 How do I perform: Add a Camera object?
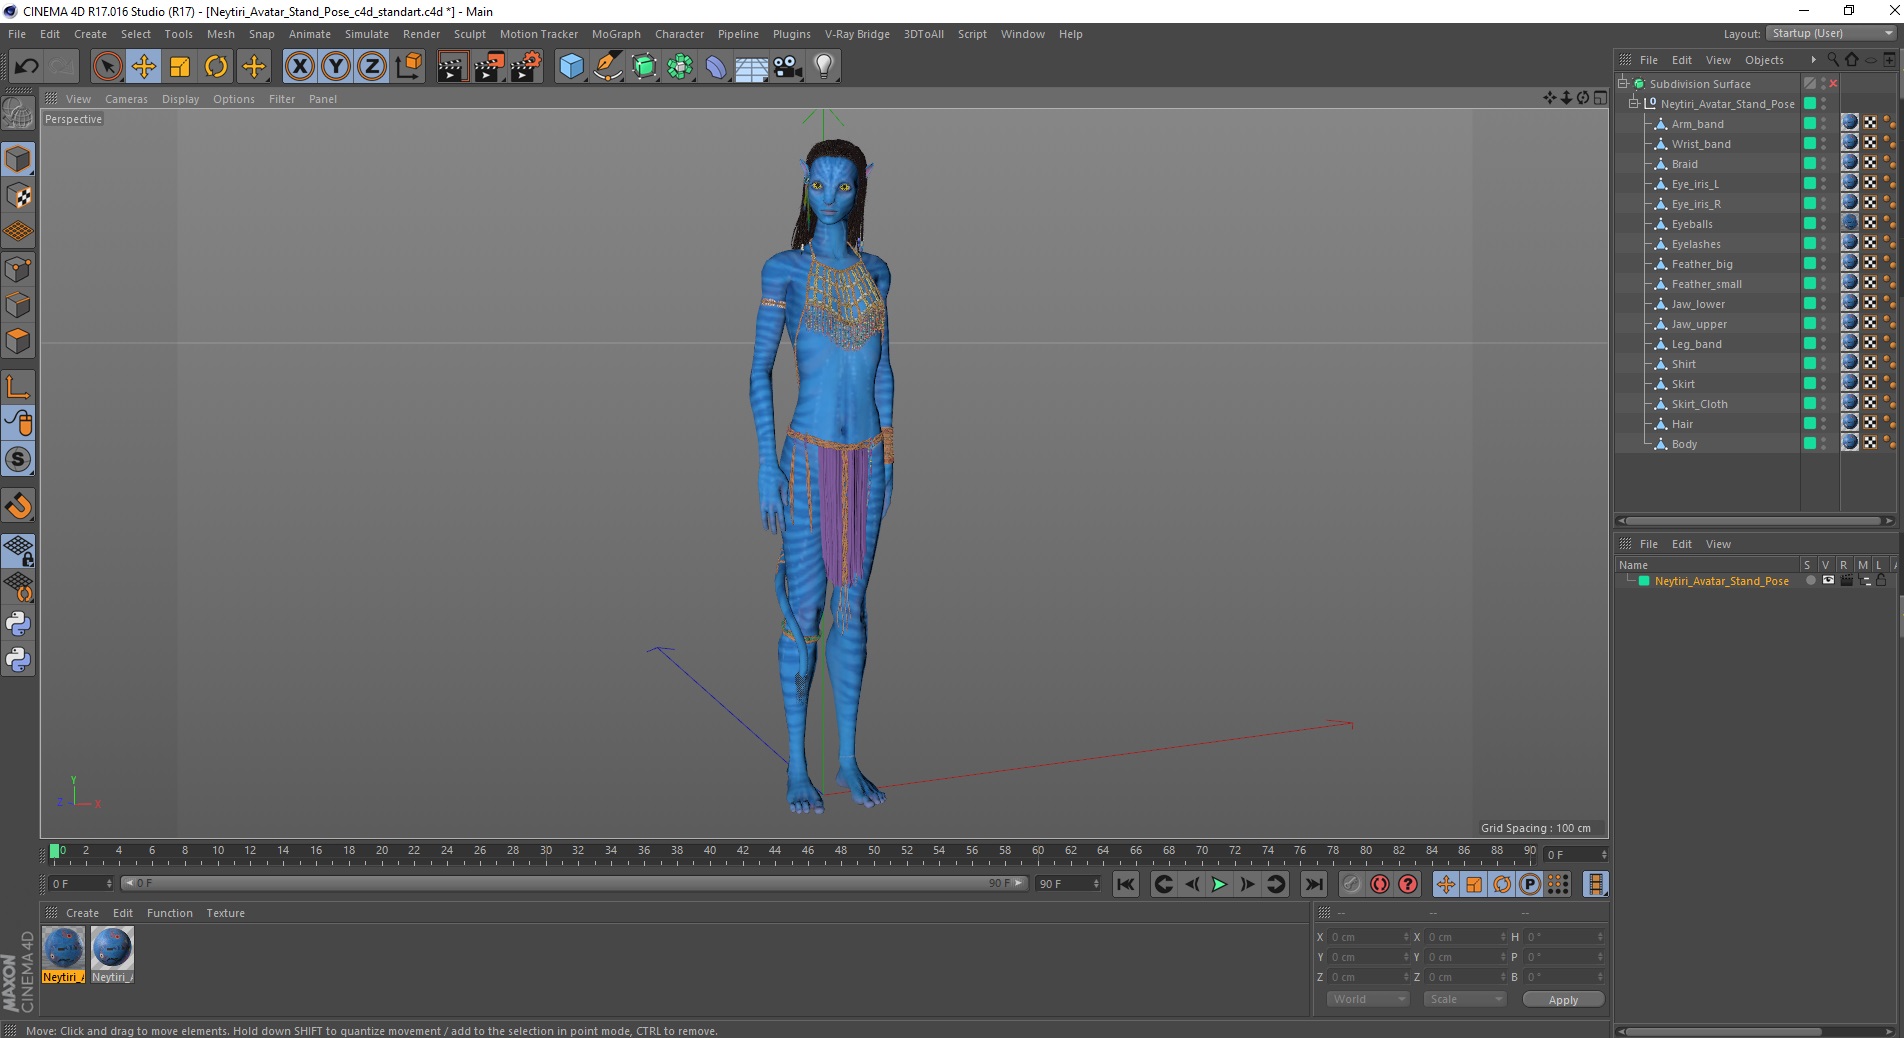[x=788, y=66]
